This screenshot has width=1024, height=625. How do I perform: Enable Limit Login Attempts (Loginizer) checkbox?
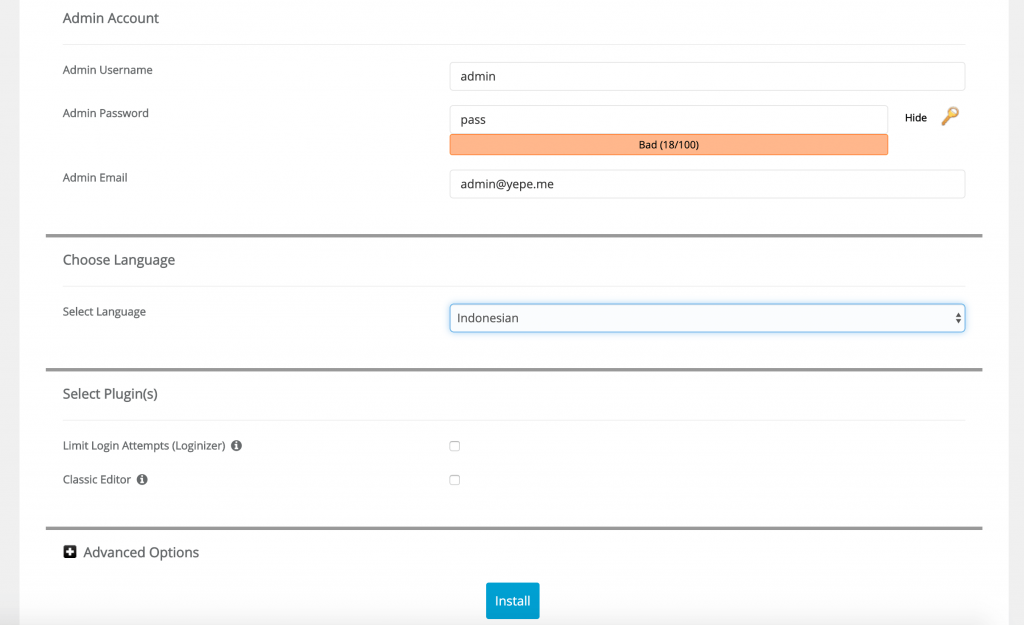(x=455, y=446)
